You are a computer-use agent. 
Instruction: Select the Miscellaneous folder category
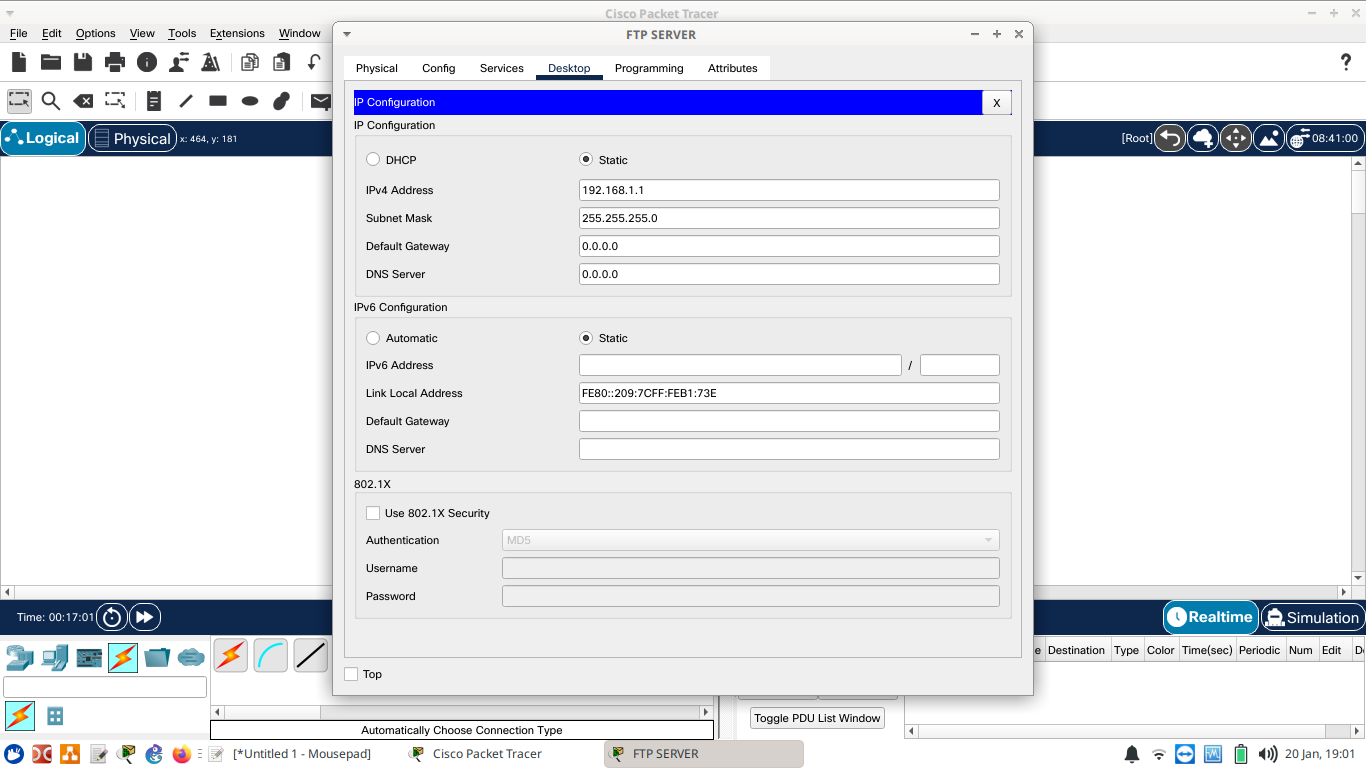[x=157, y=657]
